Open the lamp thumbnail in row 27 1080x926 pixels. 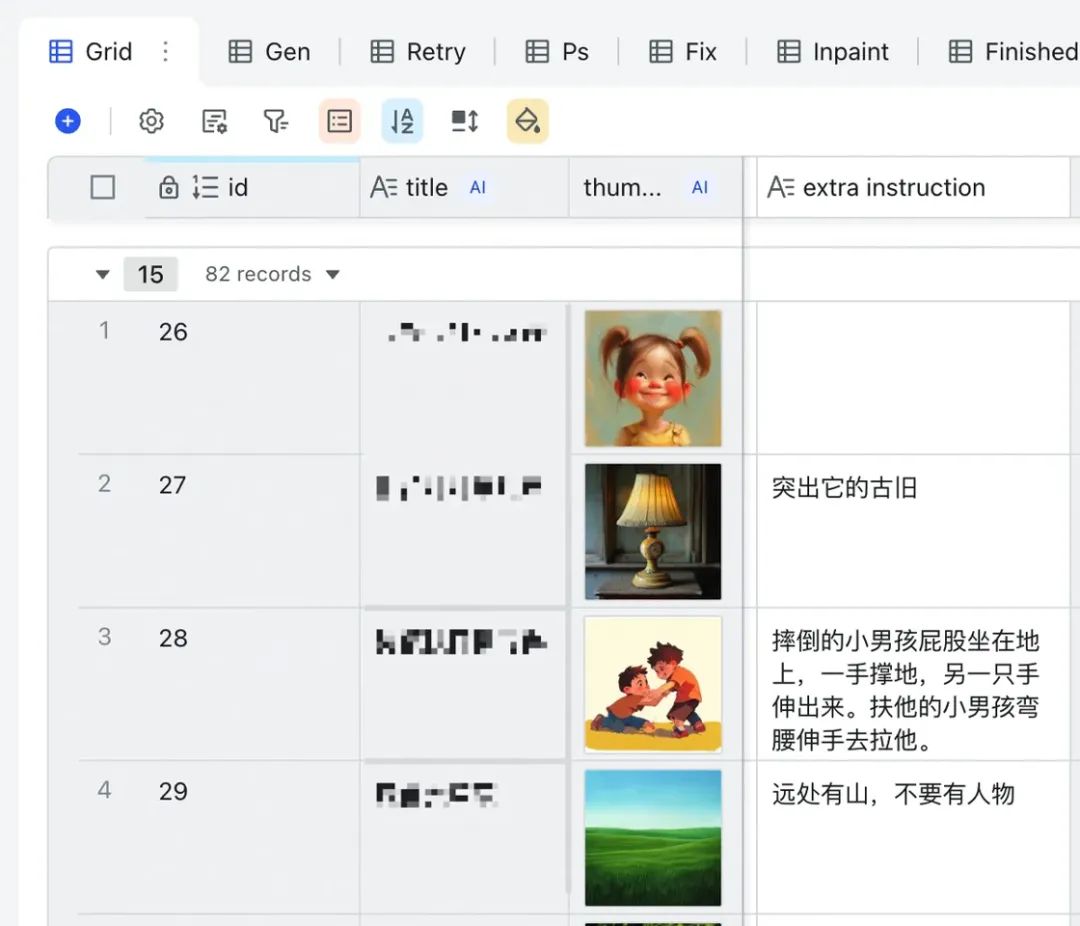point(653,531)
